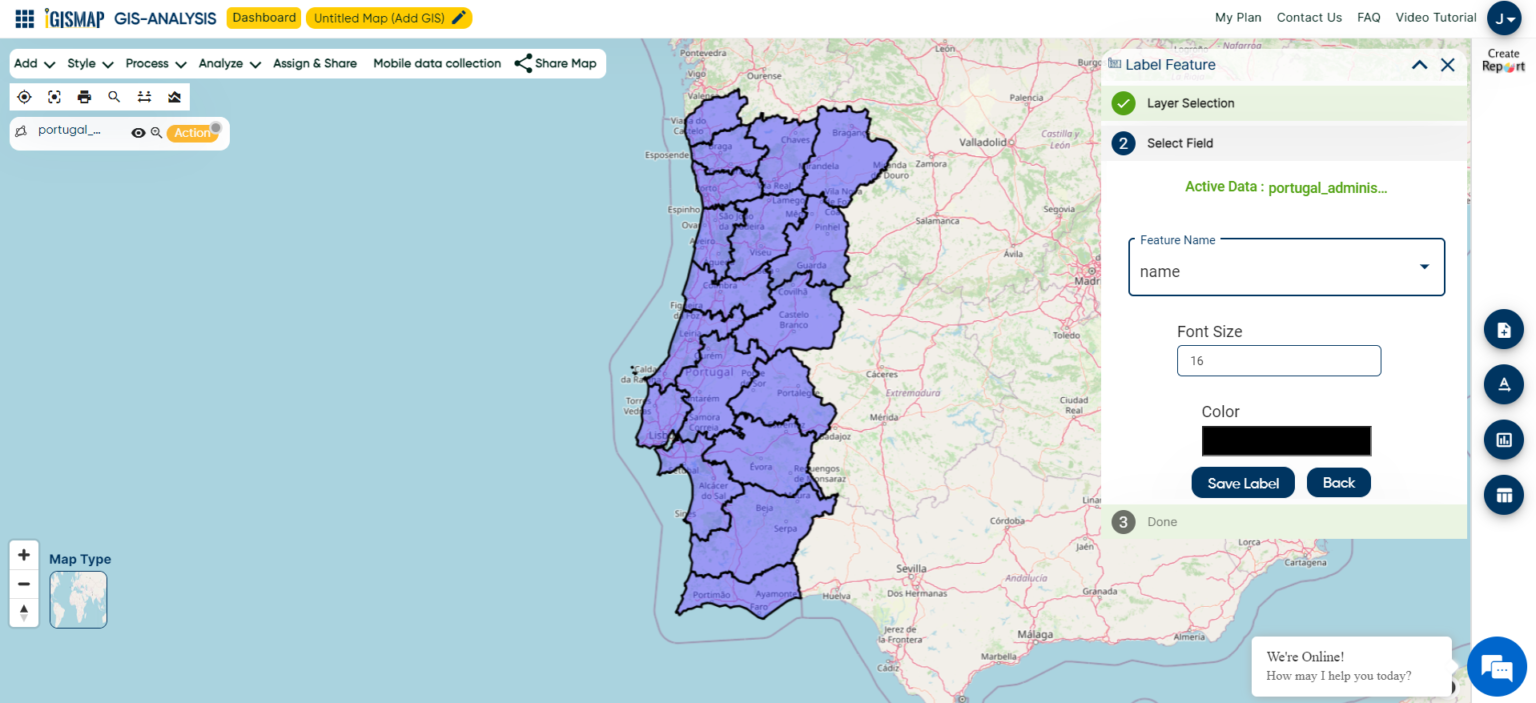The width and height of the screenshot is (1536, 703).
Task: Click the black label color swatch
Action: coord(1286,441)
